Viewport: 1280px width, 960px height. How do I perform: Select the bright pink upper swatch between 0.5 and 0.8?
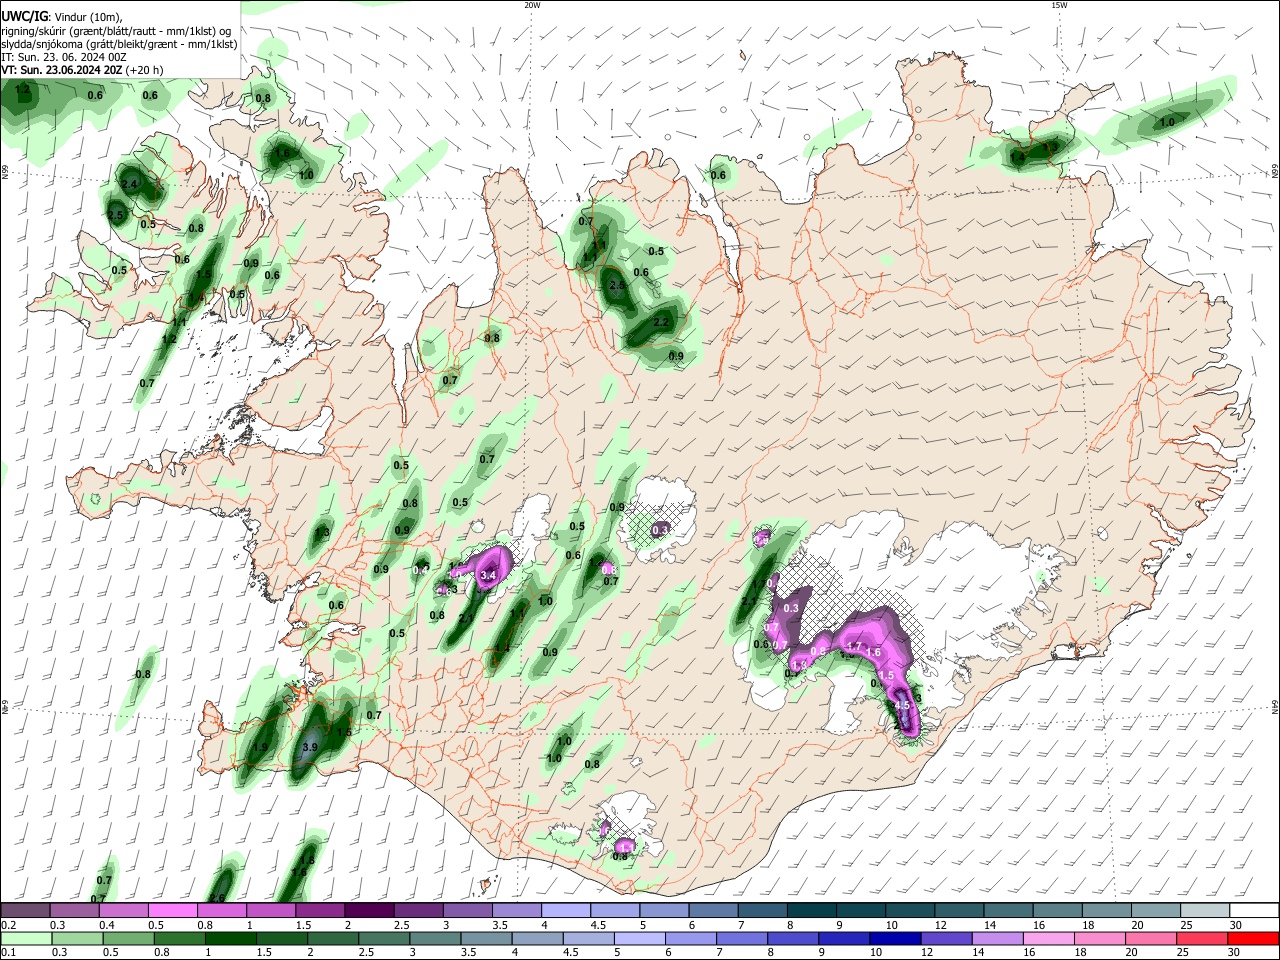tap(172, 910)
